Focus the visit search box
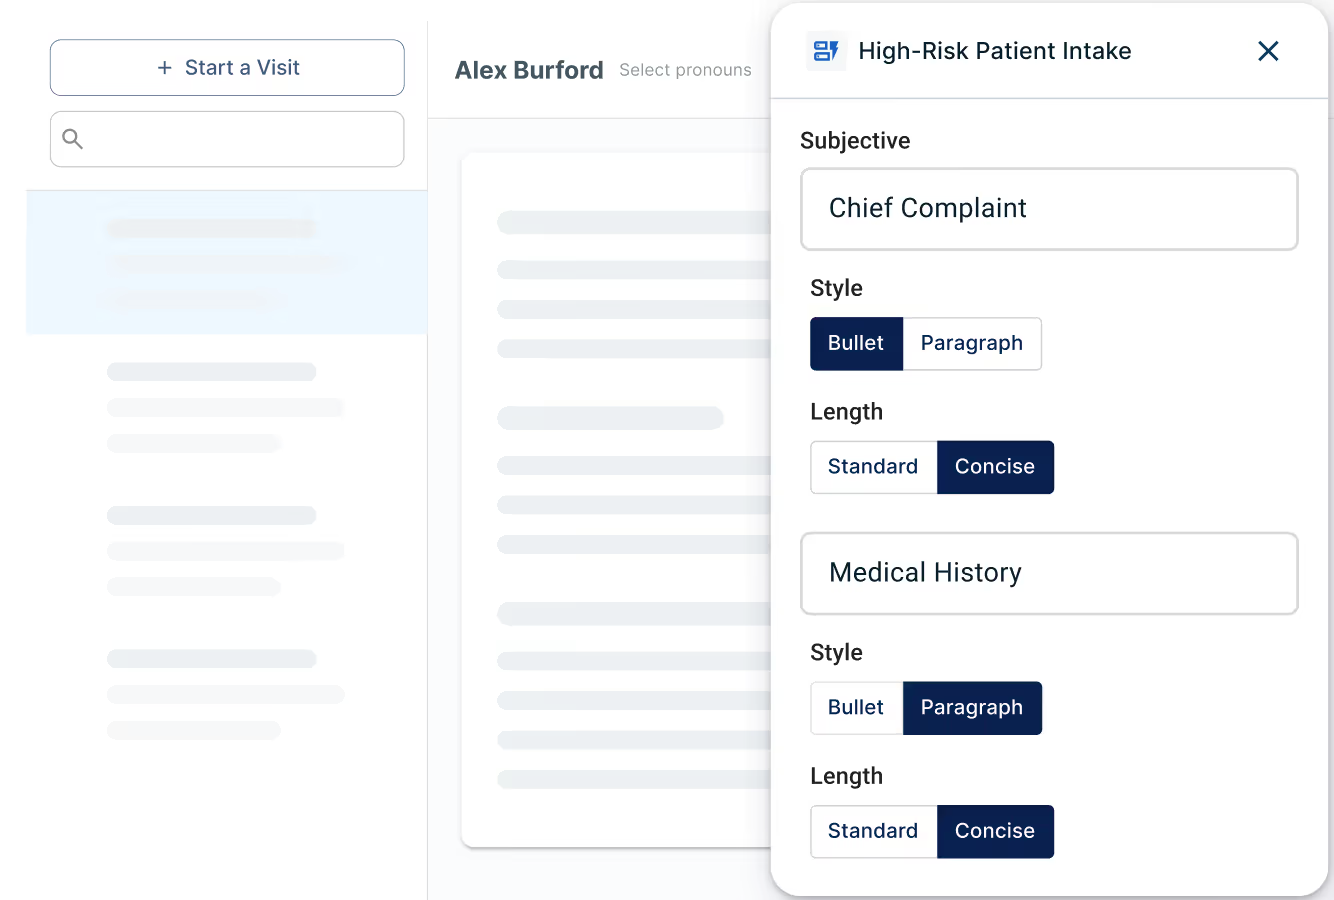 [240, 139]
